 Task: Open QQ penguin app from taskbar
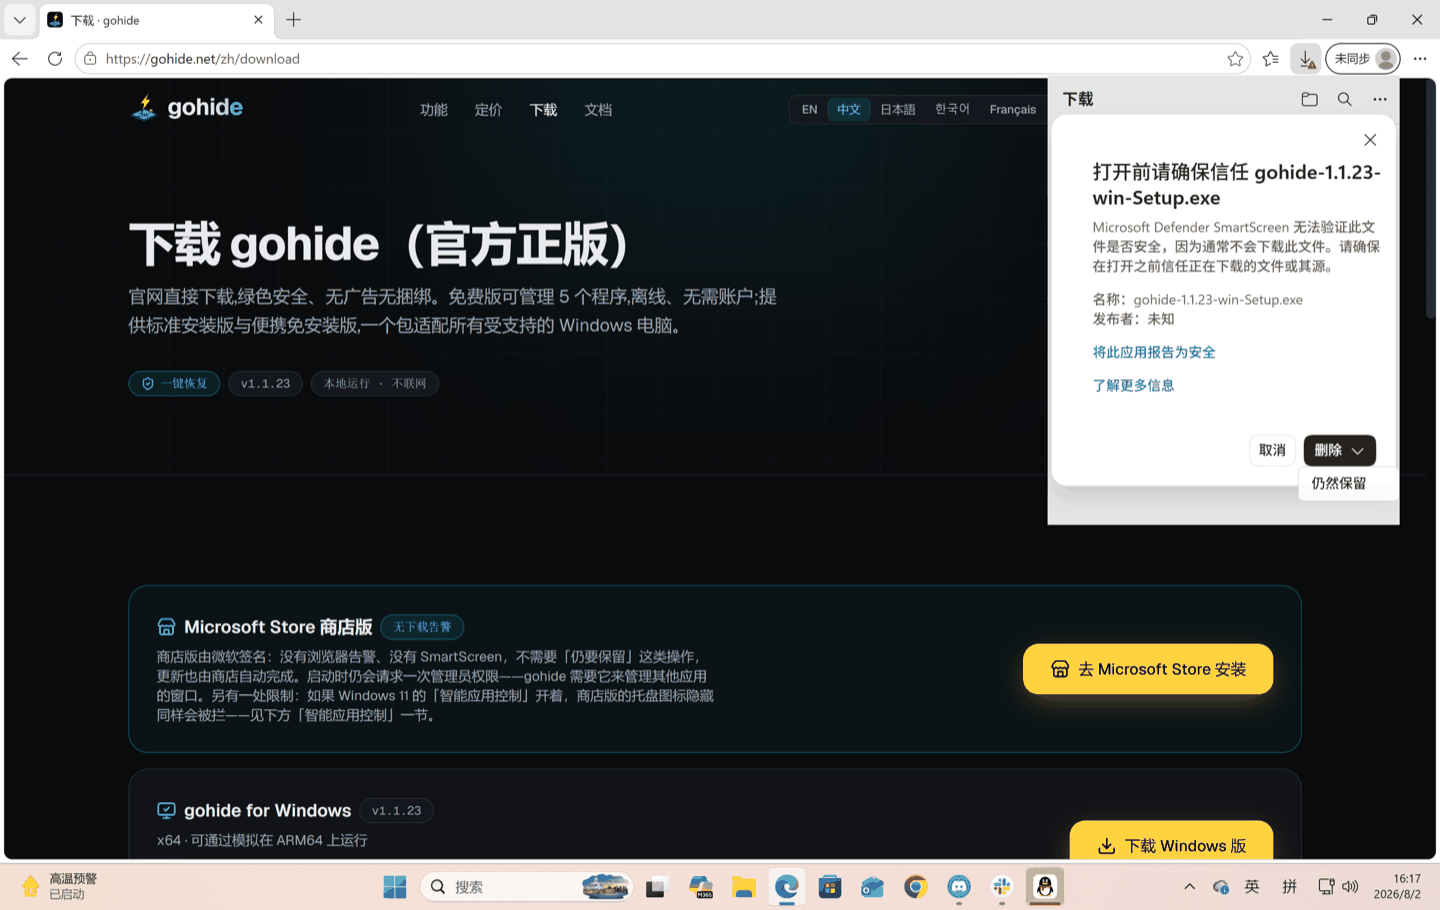1045,887
